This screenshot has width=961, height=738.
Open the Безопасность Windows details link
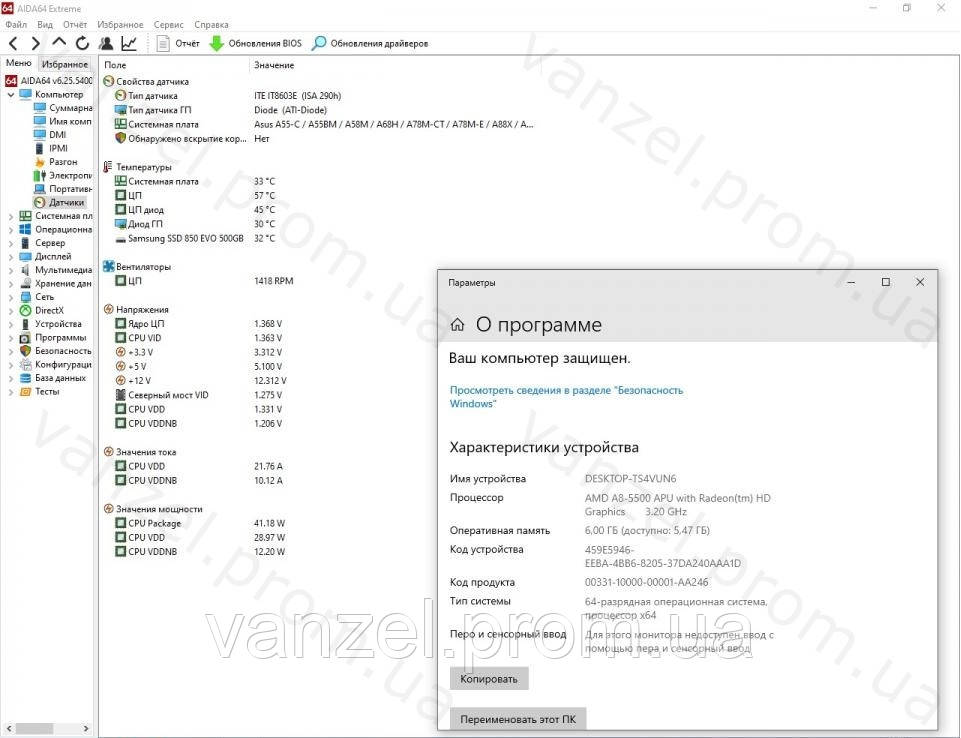[566, 397]
